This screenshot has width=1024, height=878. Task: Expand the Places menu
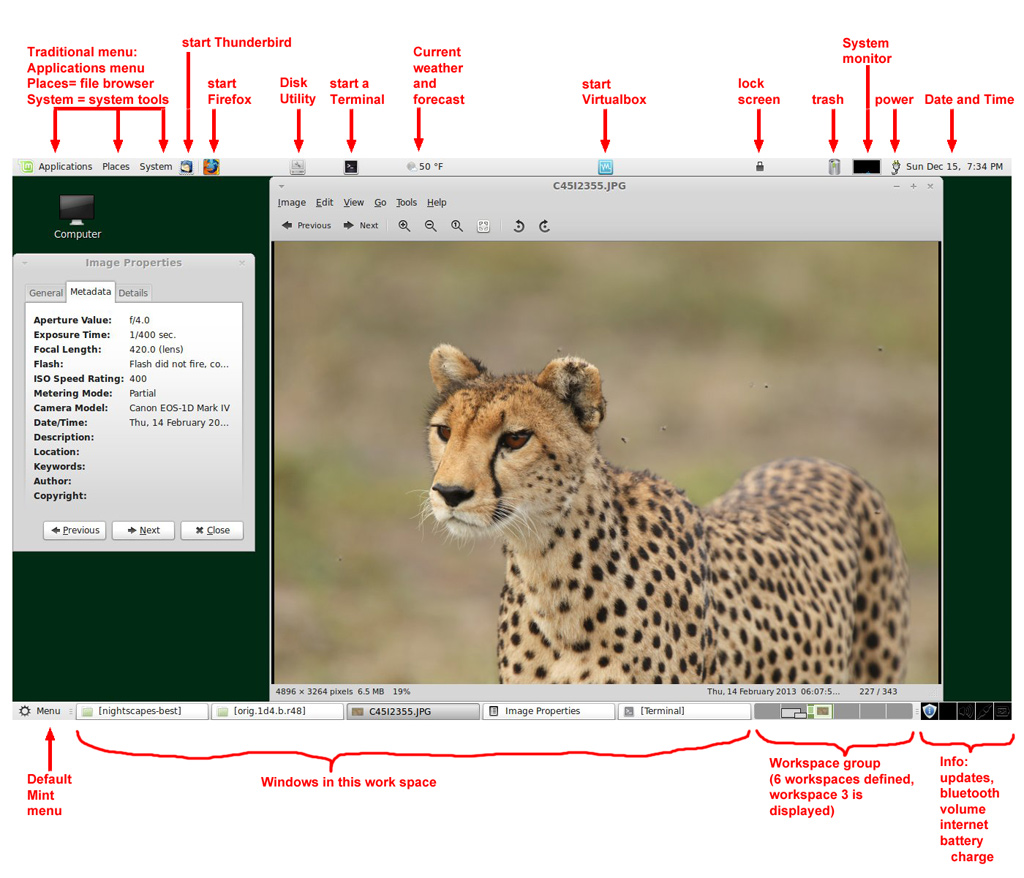click(116, 167)
